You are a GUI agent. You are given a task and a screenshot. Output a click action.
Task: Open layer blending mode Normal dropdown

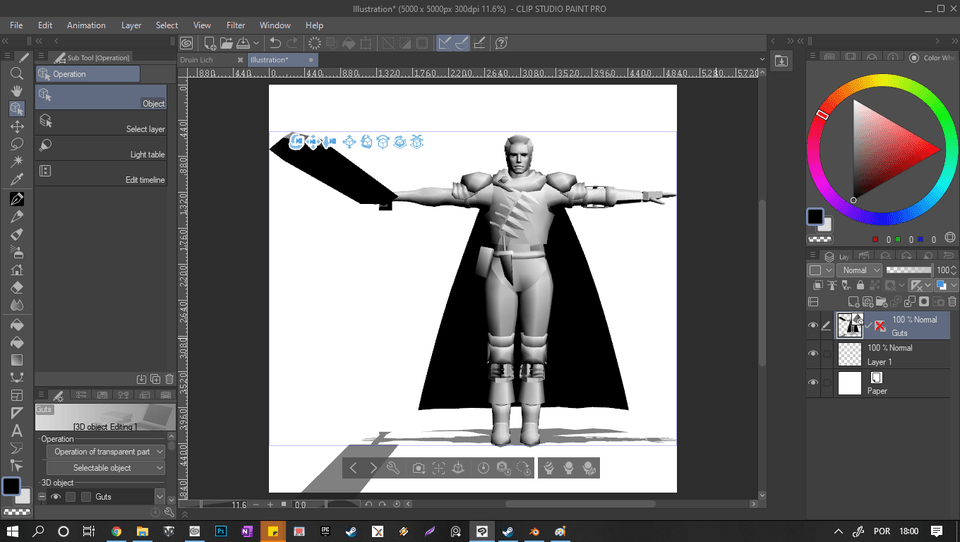860,270
